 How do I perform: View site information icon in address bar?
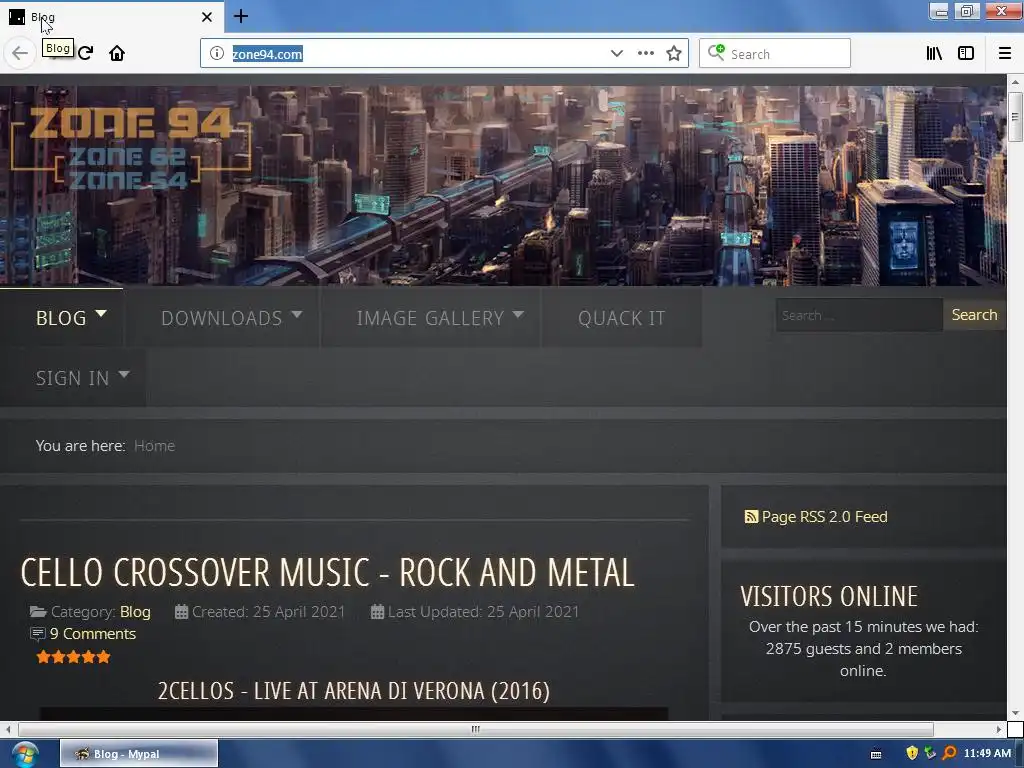pyautogui.click(x=217, y=54)
